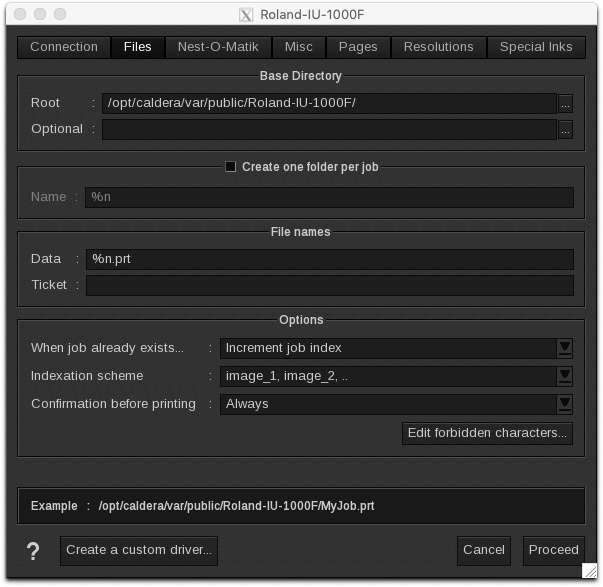Browse for Optional directory with ellipsis button
Screen dimensions: 603x587
point(565,130)
